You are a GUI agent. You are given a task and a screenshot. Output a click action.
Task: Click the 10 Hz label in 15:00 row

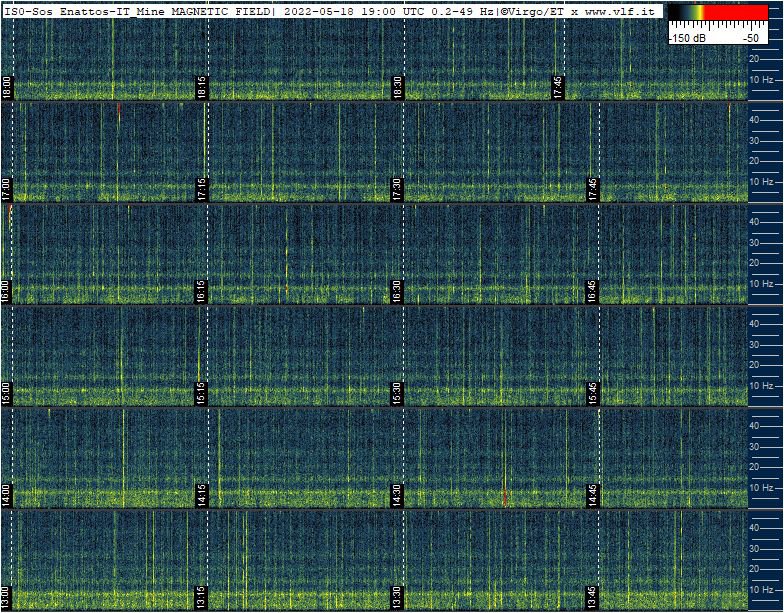pos(762,385)
